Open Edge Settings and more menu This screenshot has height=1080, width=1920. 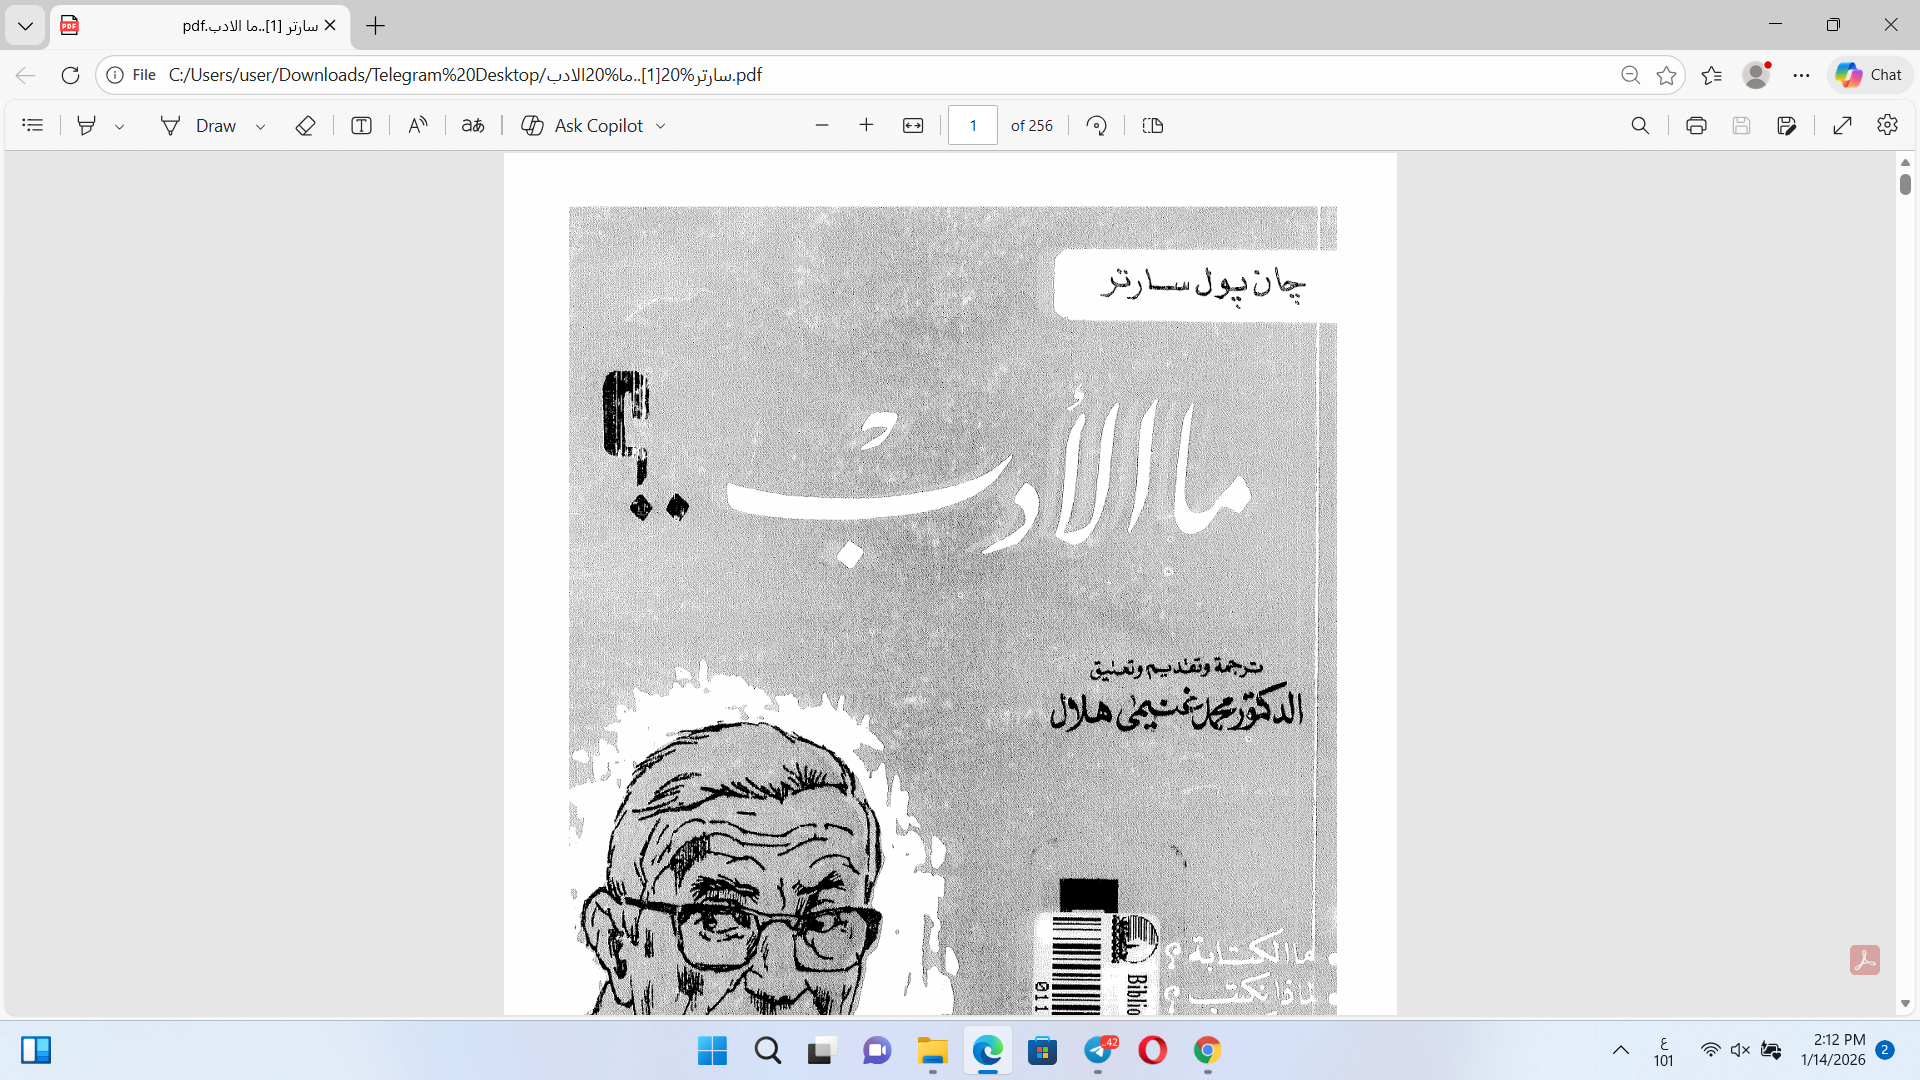(1802, 75)
